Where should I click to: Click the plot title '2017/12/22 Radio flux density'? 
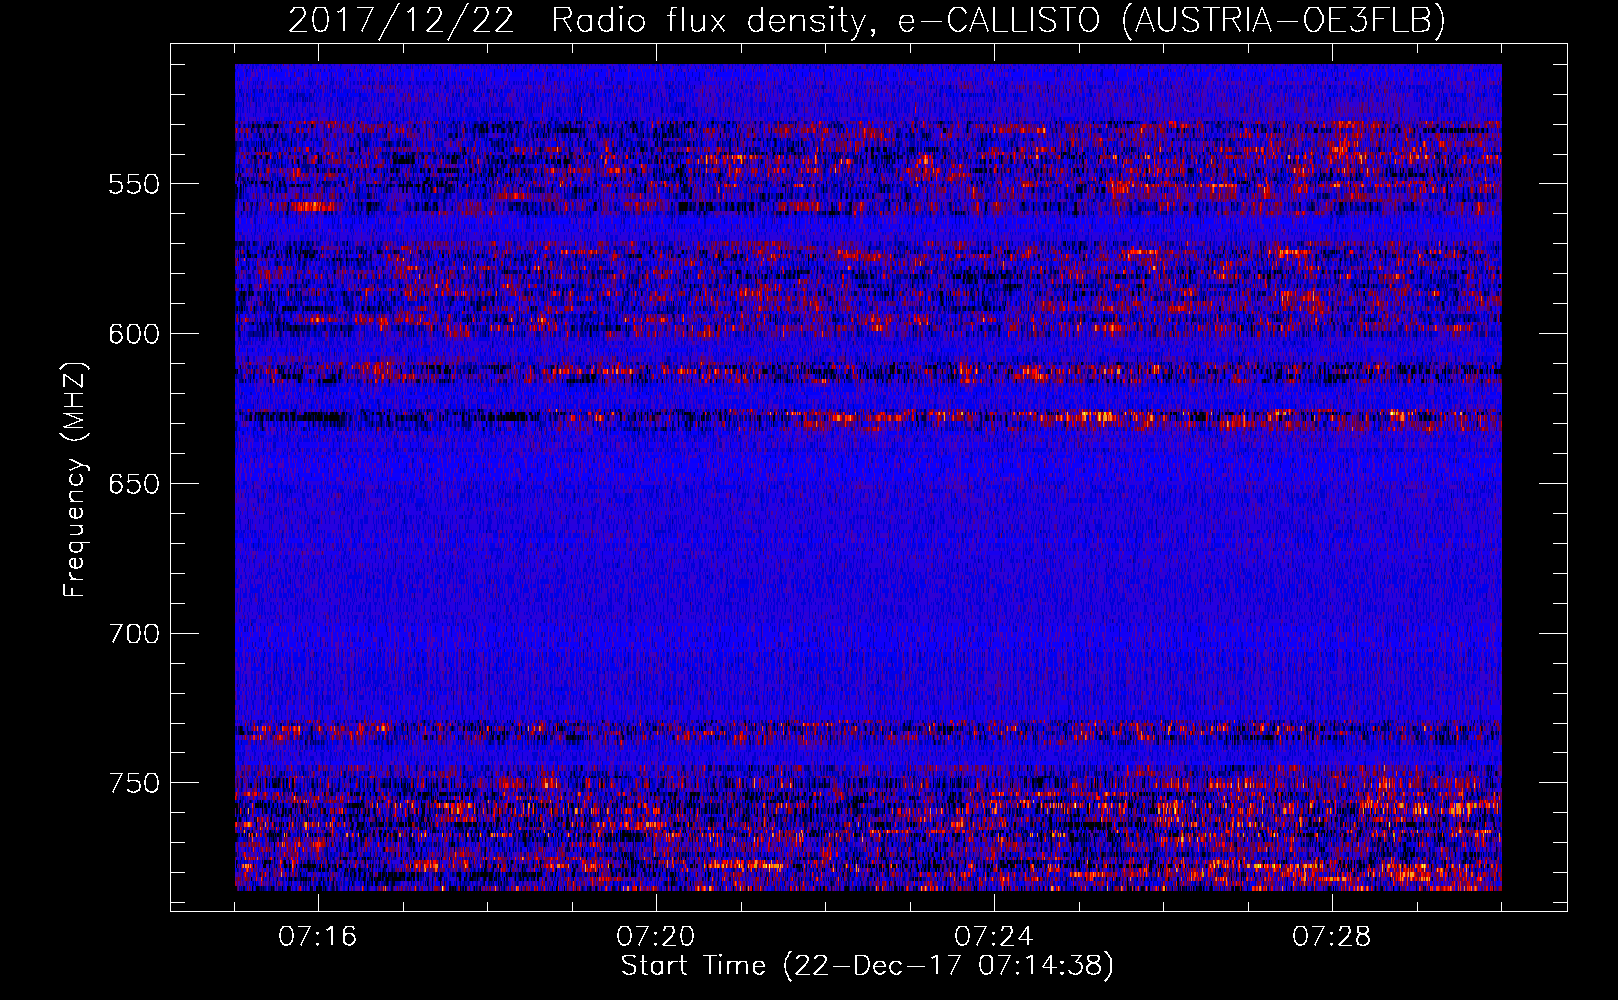click(x=867, y=20)
